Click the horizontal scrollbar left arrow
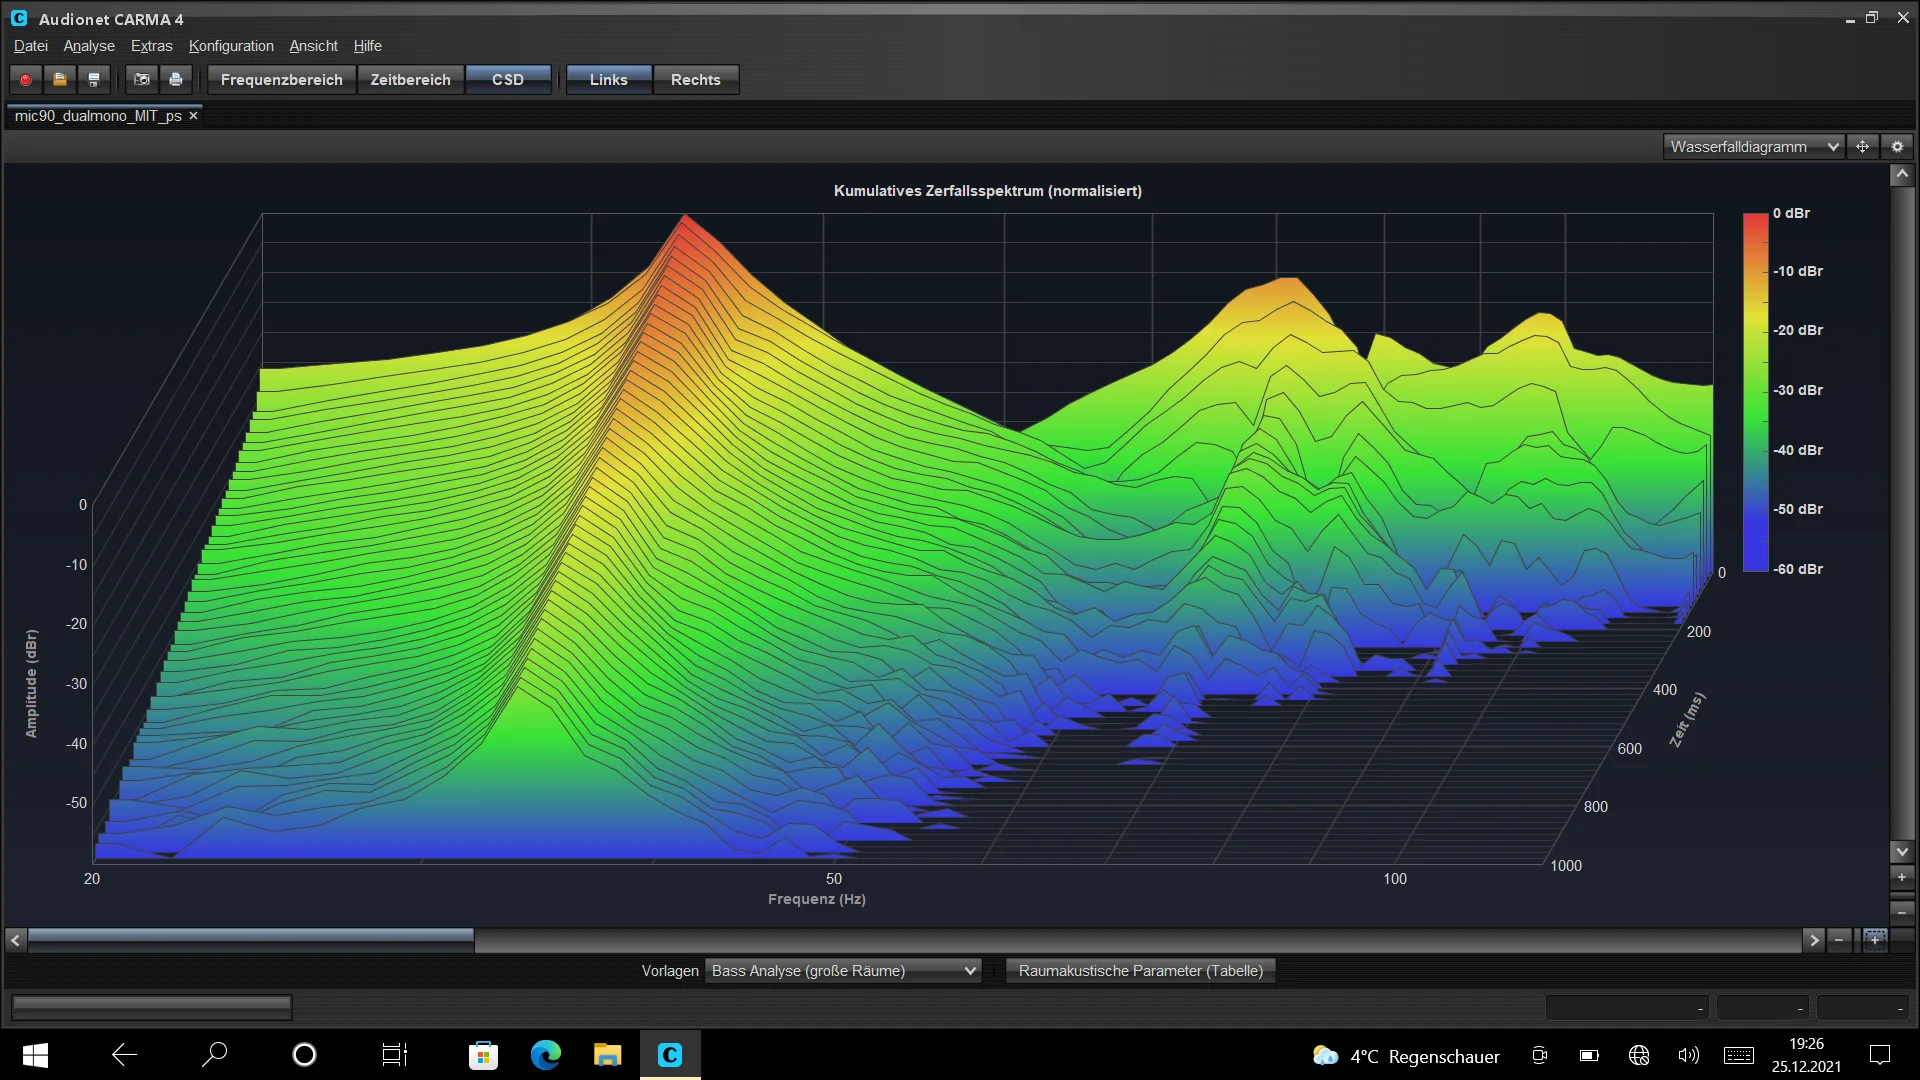This screenshot has width=1920, height=1080. coord(15,940)
